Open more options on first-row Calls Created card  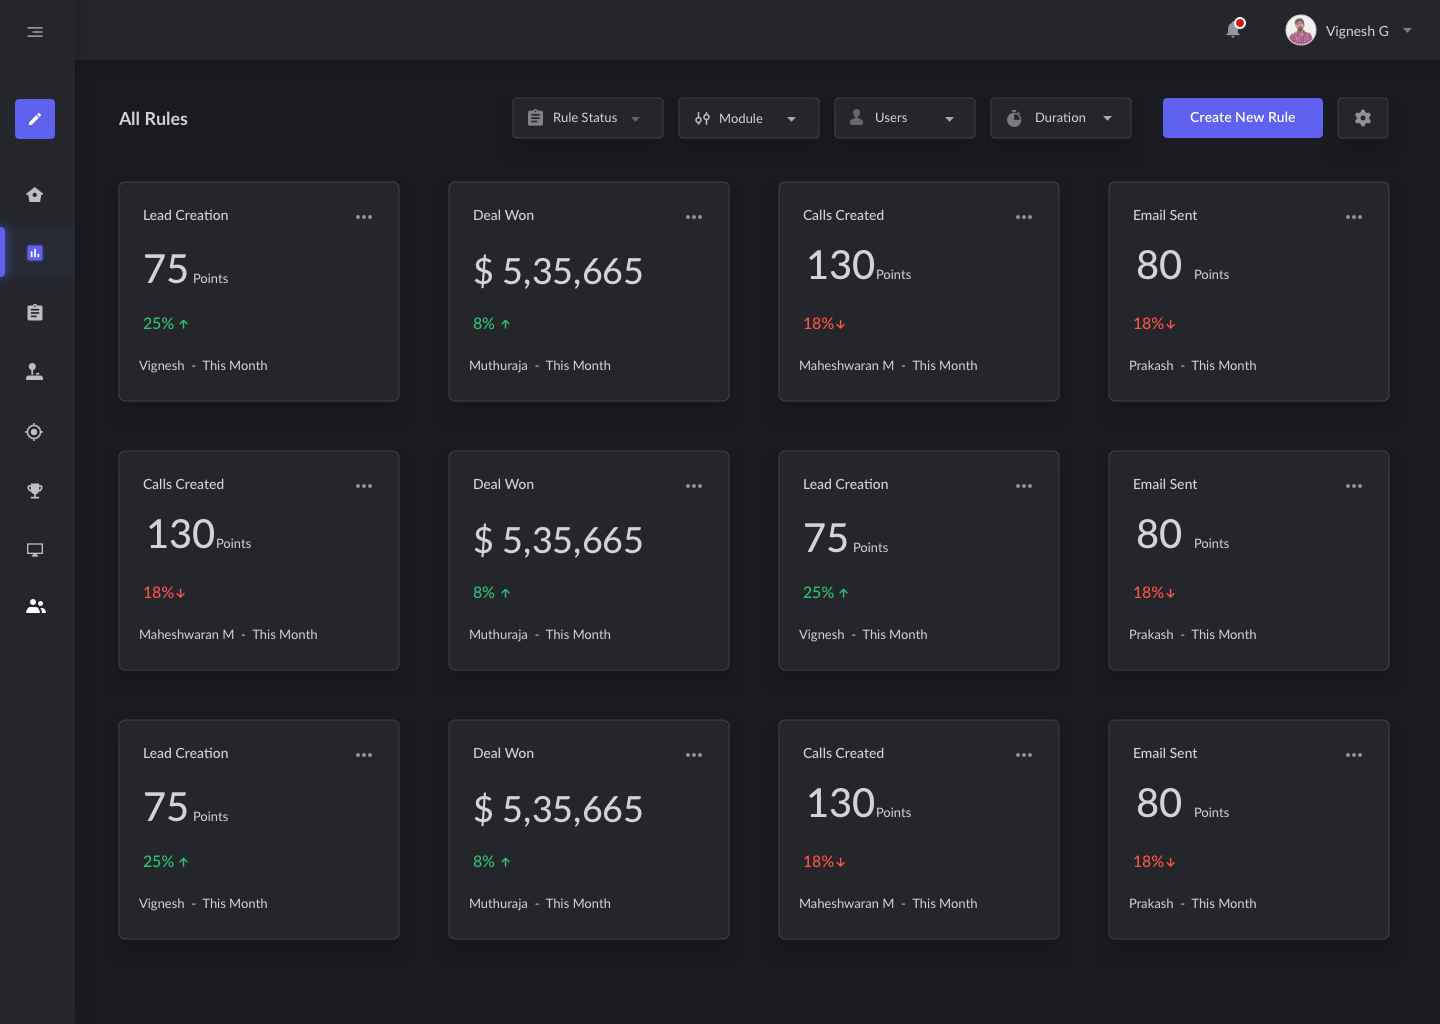(x=1024, y=217)
